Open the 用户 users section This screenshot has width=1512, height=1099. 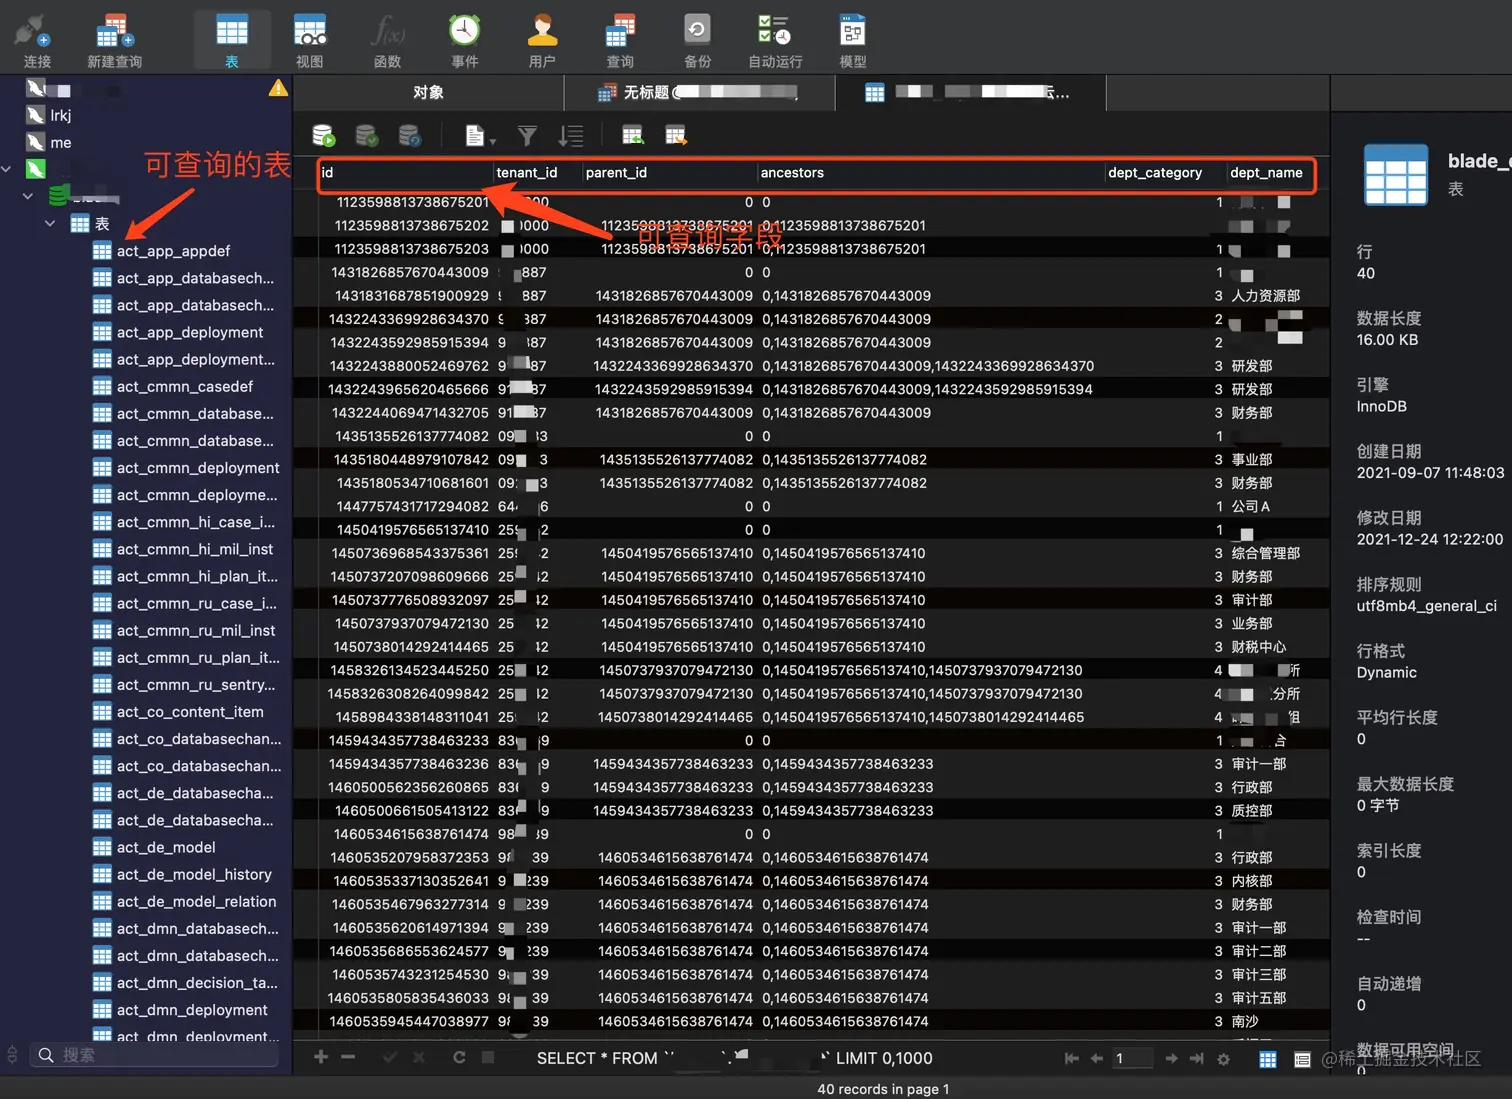click(x=542, y=40)
